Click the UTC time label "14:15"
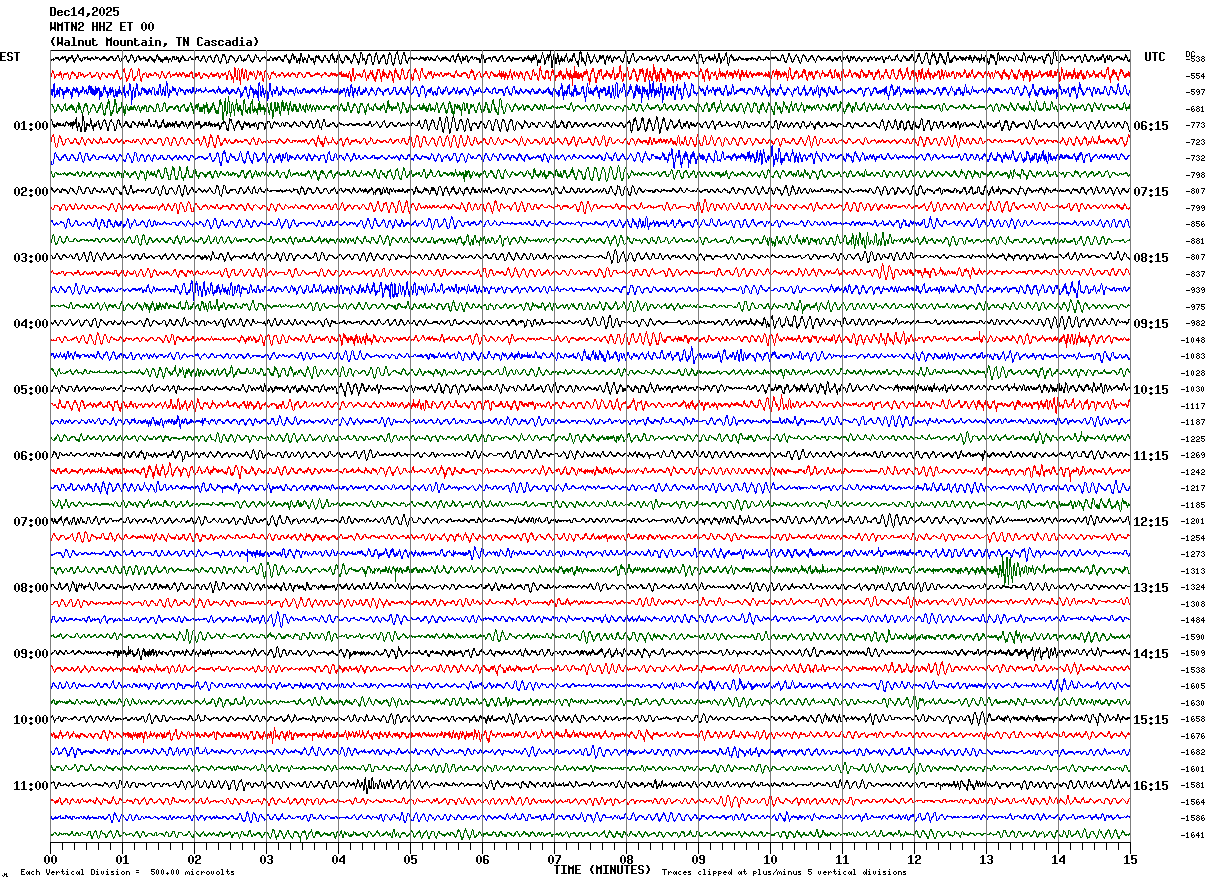This screenshot has width=1210, height=886. pos(1151,654)
